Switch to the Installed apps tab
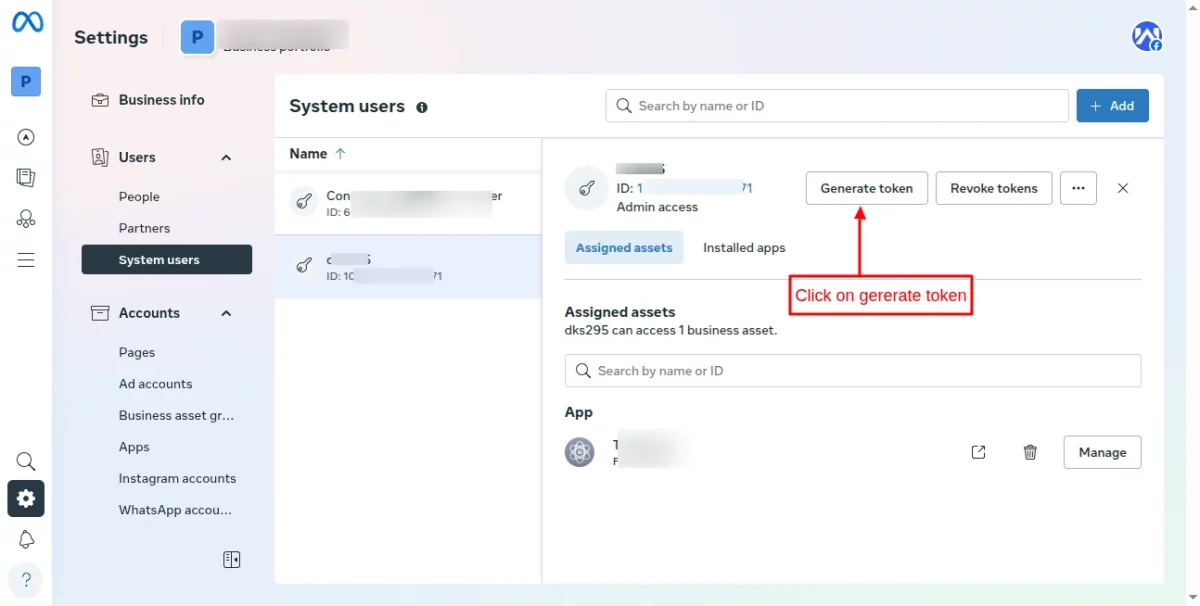 (x=743, y=247)
